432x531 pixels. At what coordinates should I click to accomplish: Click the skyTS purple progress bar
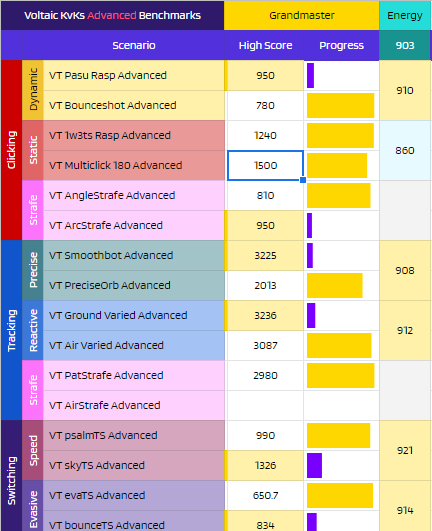coord(314,465)
